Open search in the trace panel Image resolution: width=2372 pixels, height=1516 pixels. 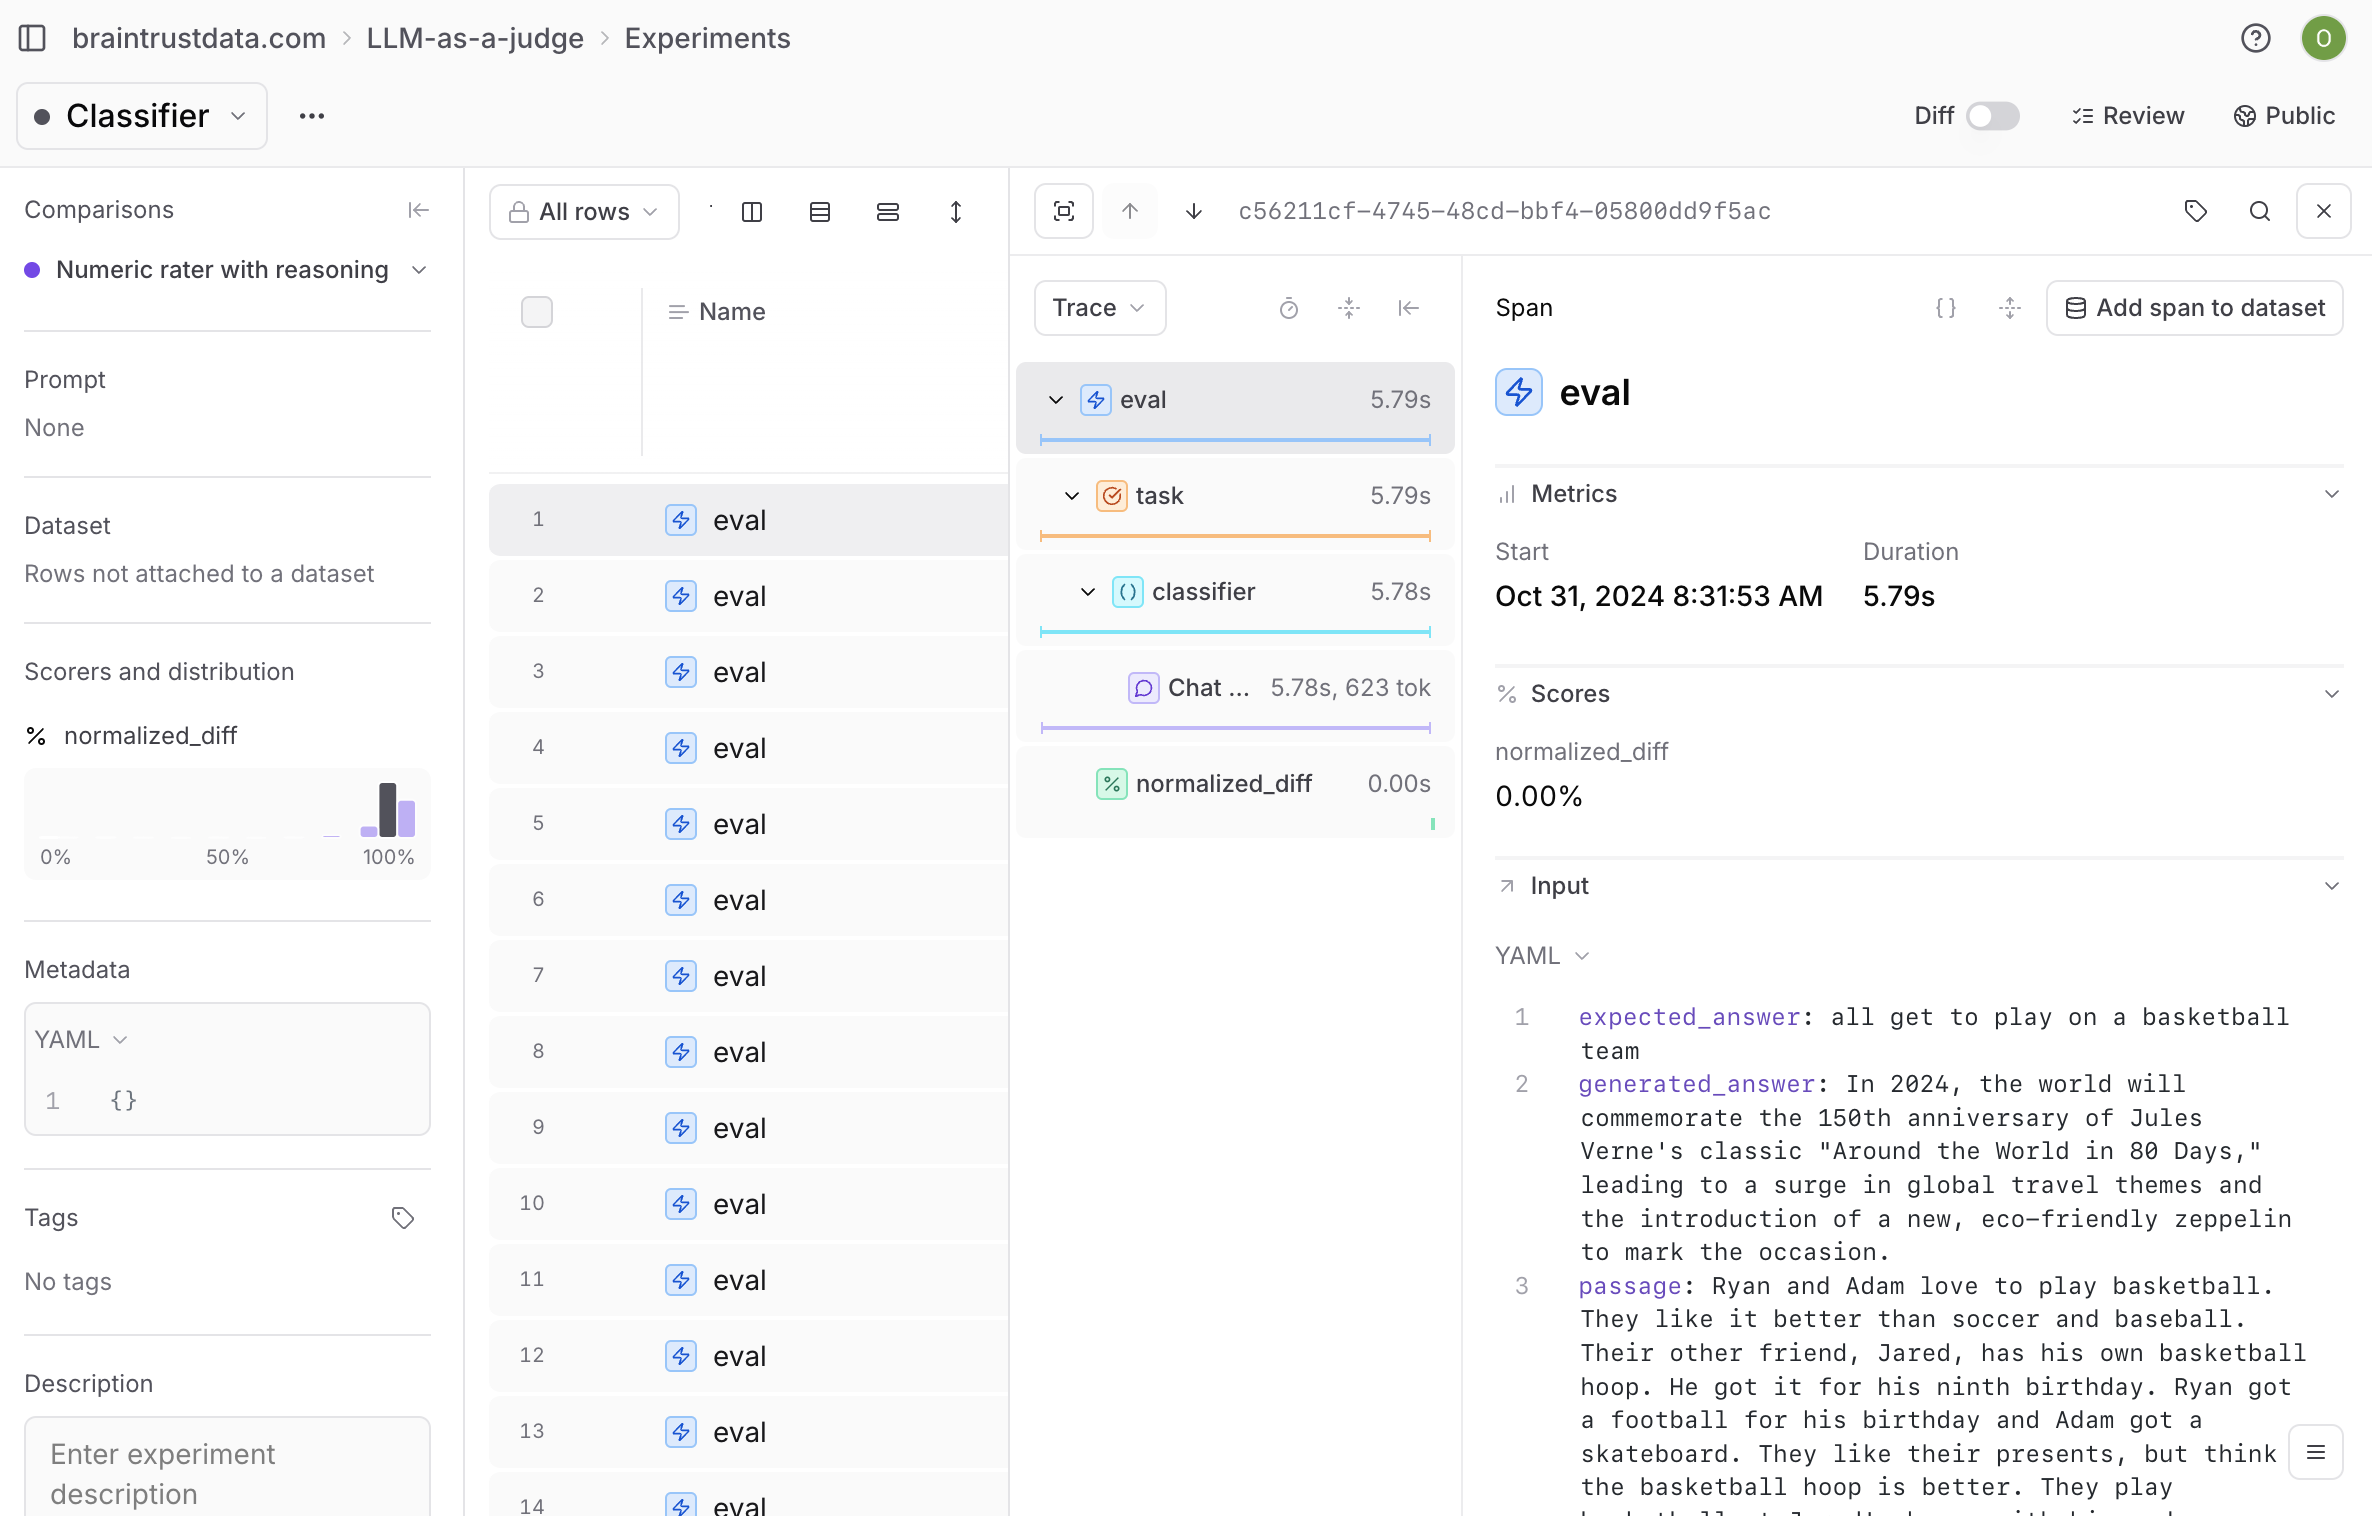click(x=2259, y=211)
